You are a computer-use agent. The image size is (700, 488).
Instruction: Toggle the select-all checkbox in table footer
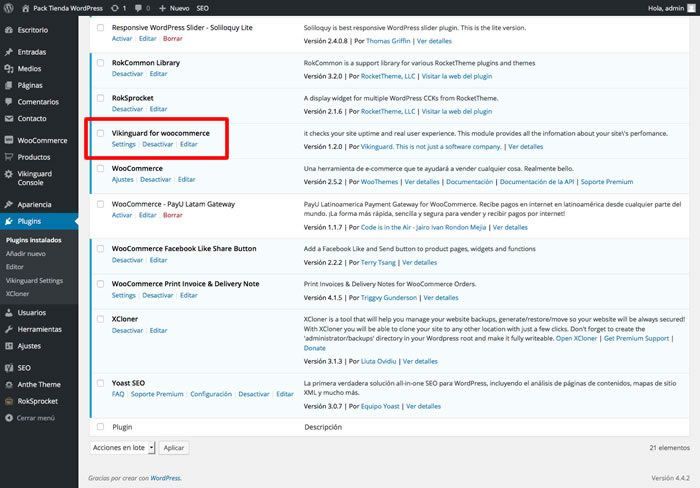pos(100,427)
